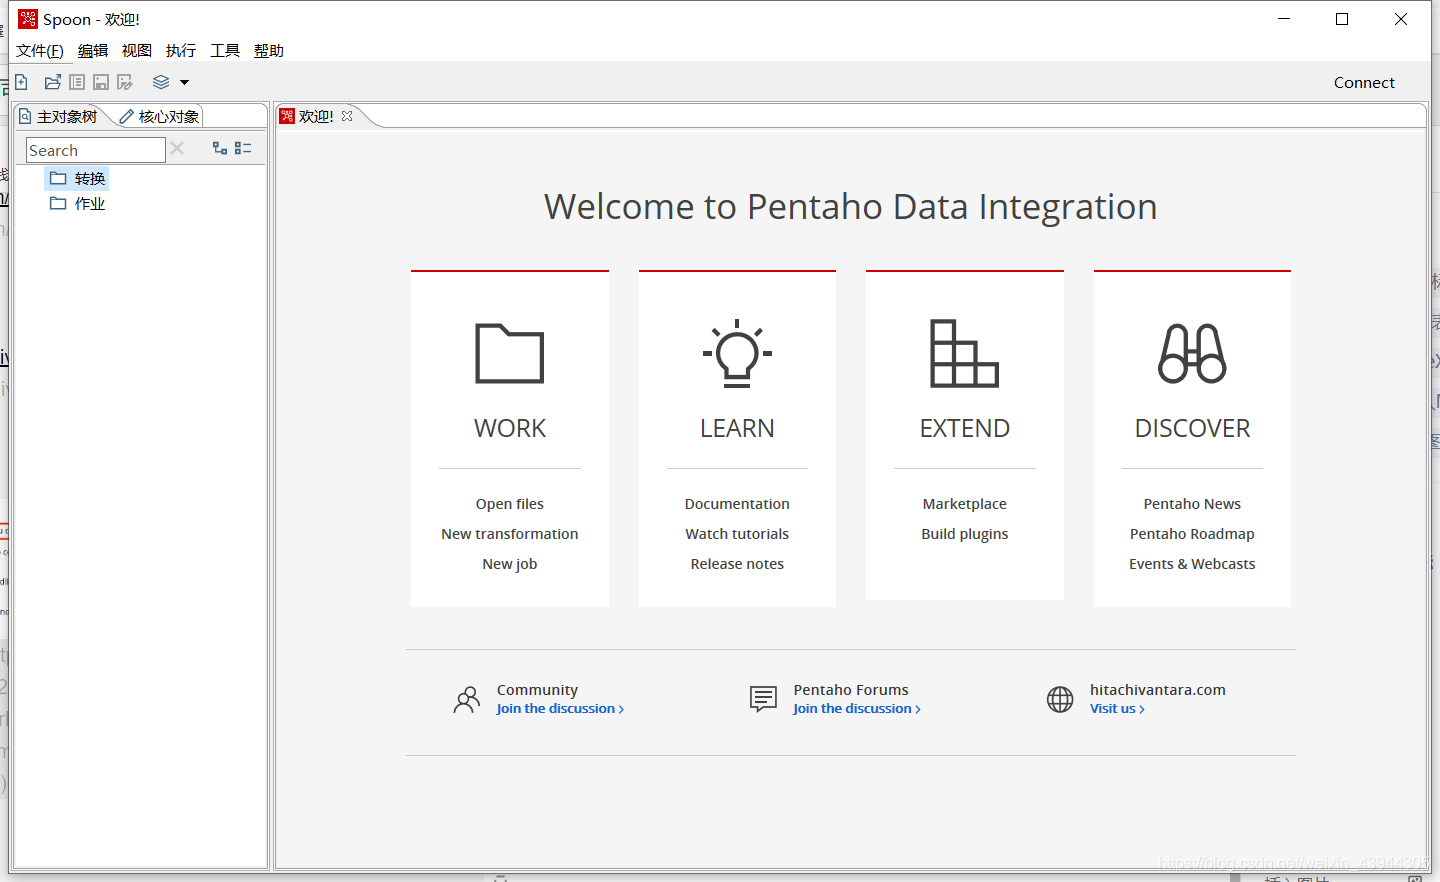This screenshot has width=1440, height=882.
Task: Open the Documentation link
Action: pos(737,504)
